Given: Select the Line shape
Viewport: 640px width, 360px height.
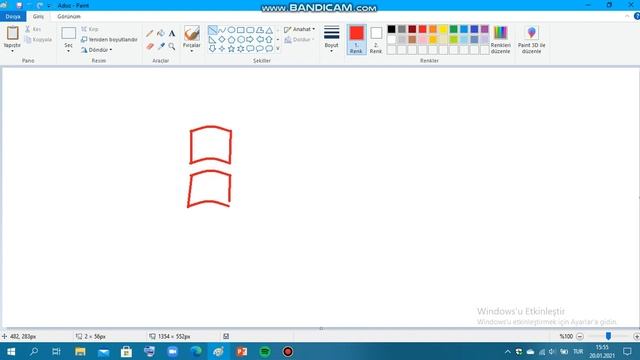Looking at the screenshot, I should (212, 30).
